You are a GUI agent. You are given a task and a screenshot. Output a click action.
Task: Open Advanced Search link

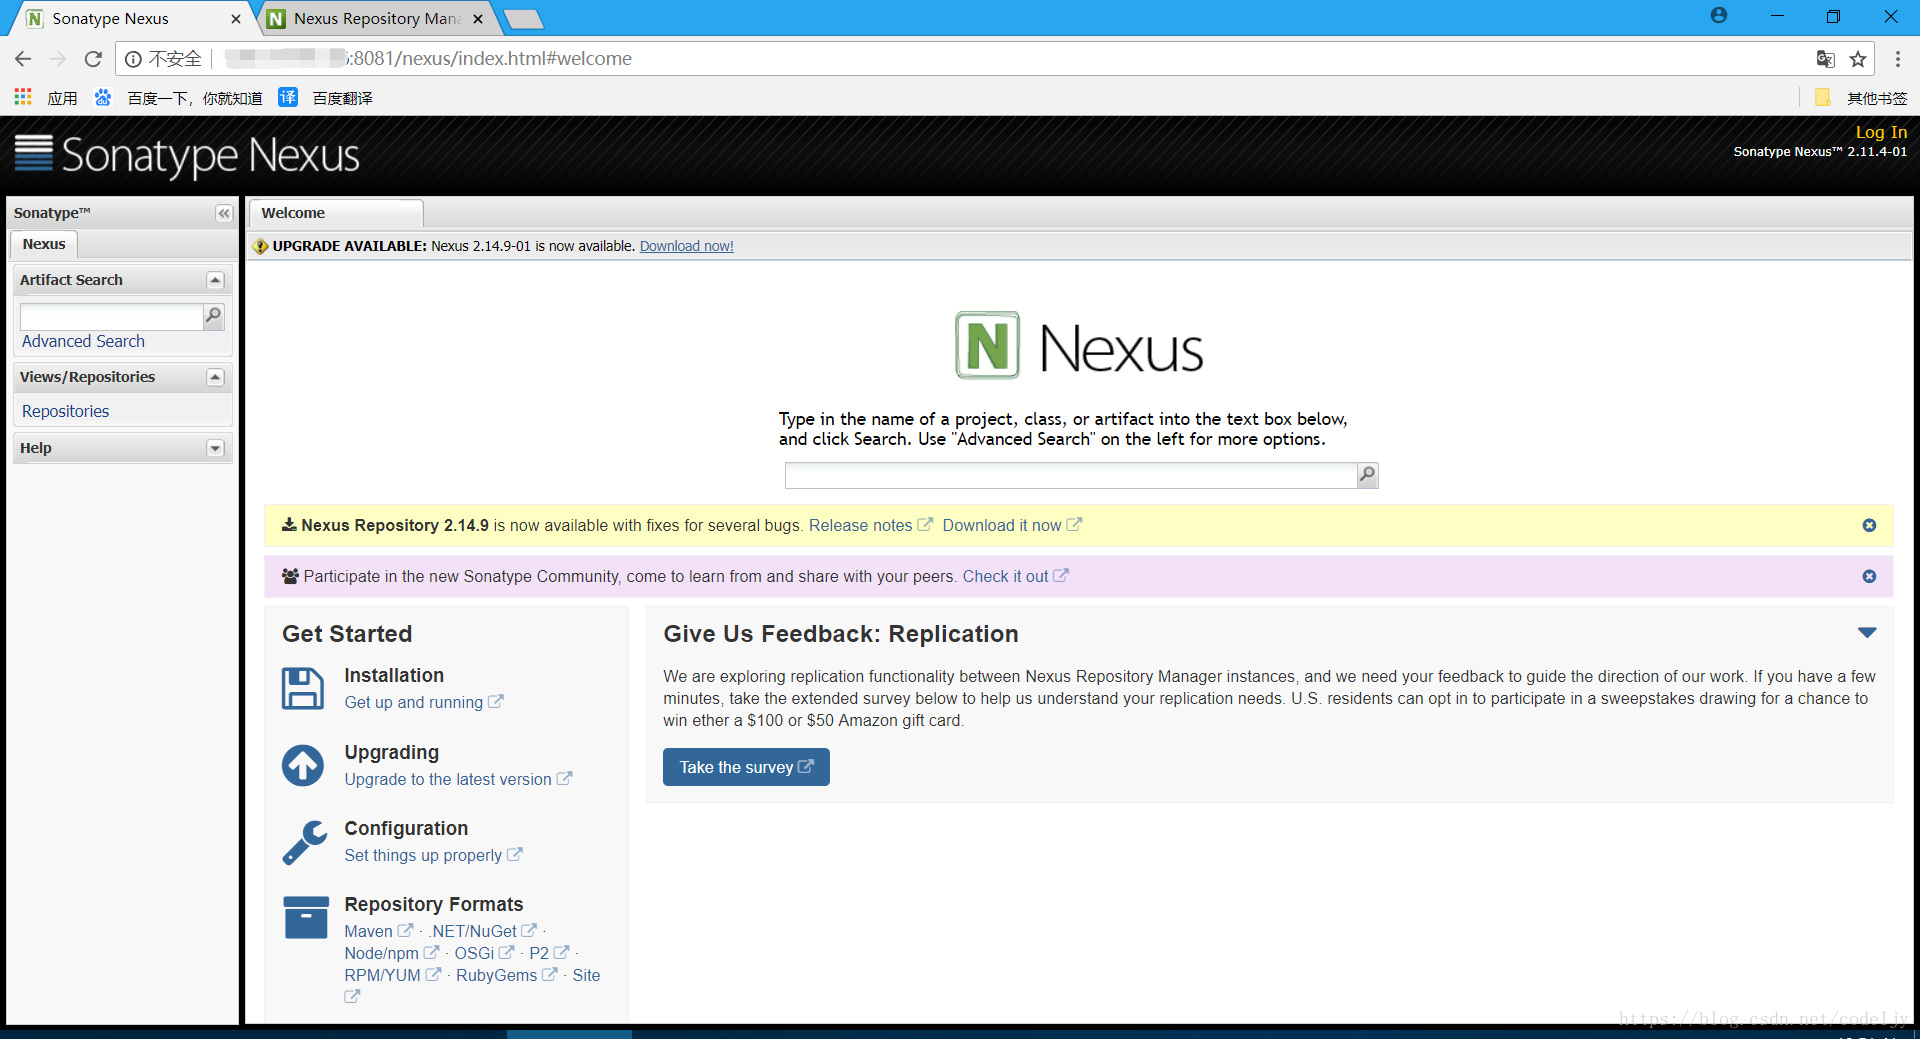click(83, 341)
